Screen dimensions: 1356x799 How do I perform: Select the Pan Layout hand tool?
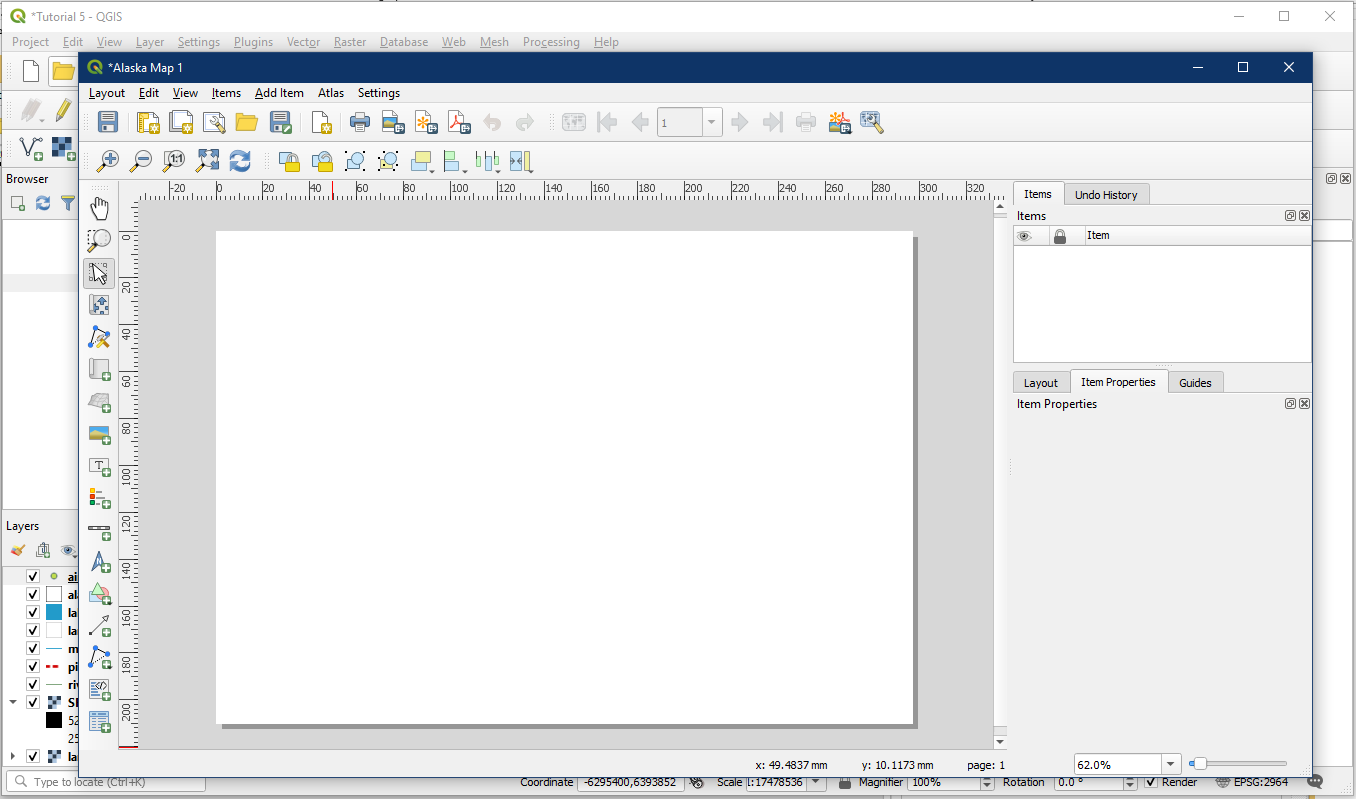[x=99, y=208]
